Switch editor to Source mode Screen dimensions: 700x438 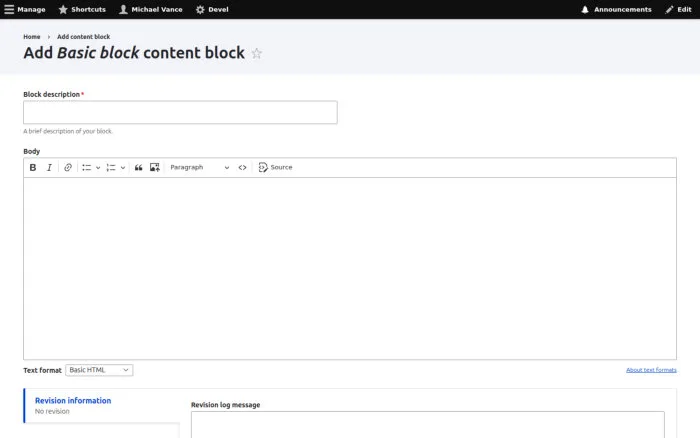[275, 167]
